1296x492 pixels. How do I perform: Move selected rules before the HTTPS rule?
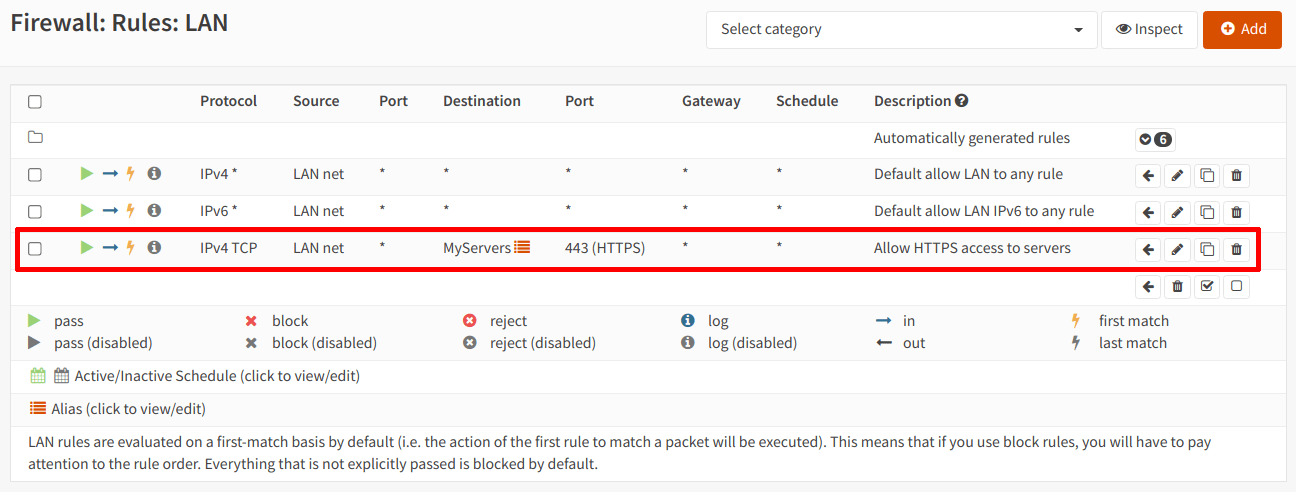[1148, 249]
